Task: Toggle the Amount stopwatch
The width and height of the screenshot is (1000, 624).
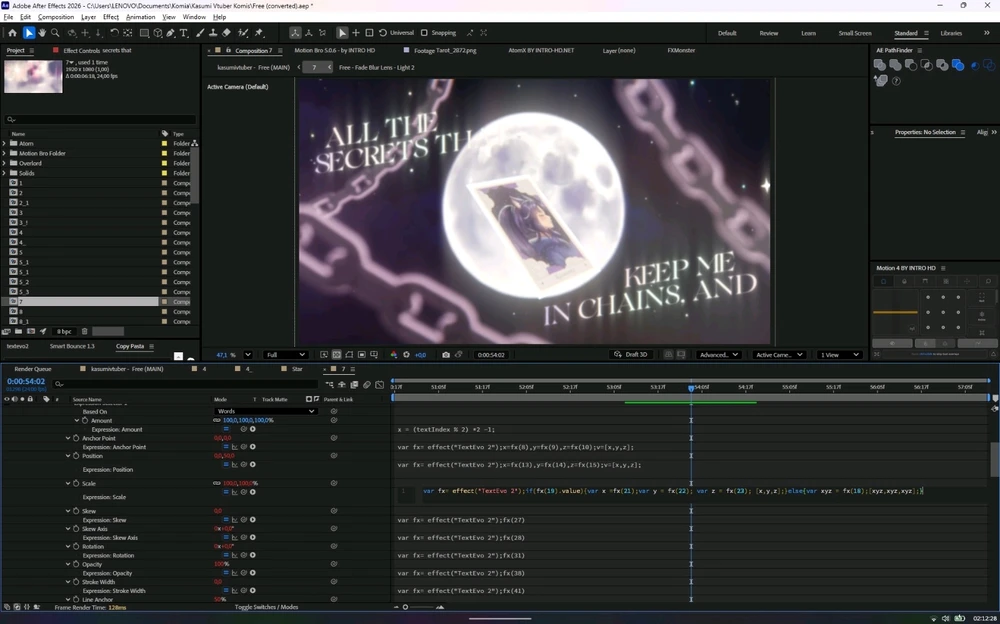Action: pos(85,420)
